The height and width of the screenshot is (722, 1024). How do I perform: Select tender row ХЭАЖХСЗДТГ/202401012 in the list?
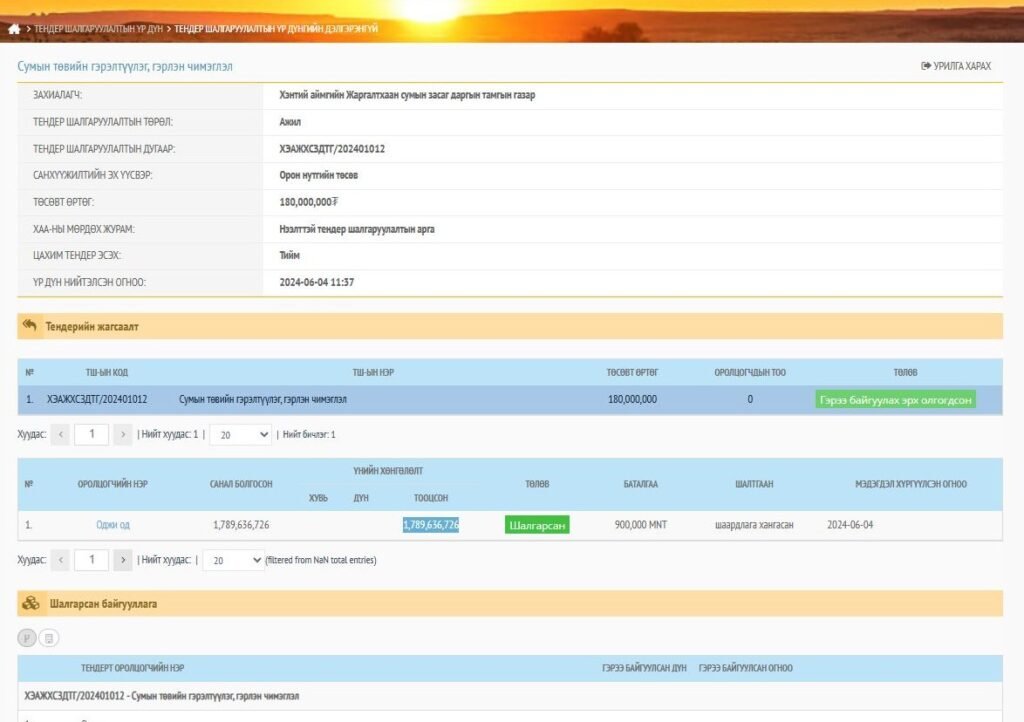(x=97, y=399)
